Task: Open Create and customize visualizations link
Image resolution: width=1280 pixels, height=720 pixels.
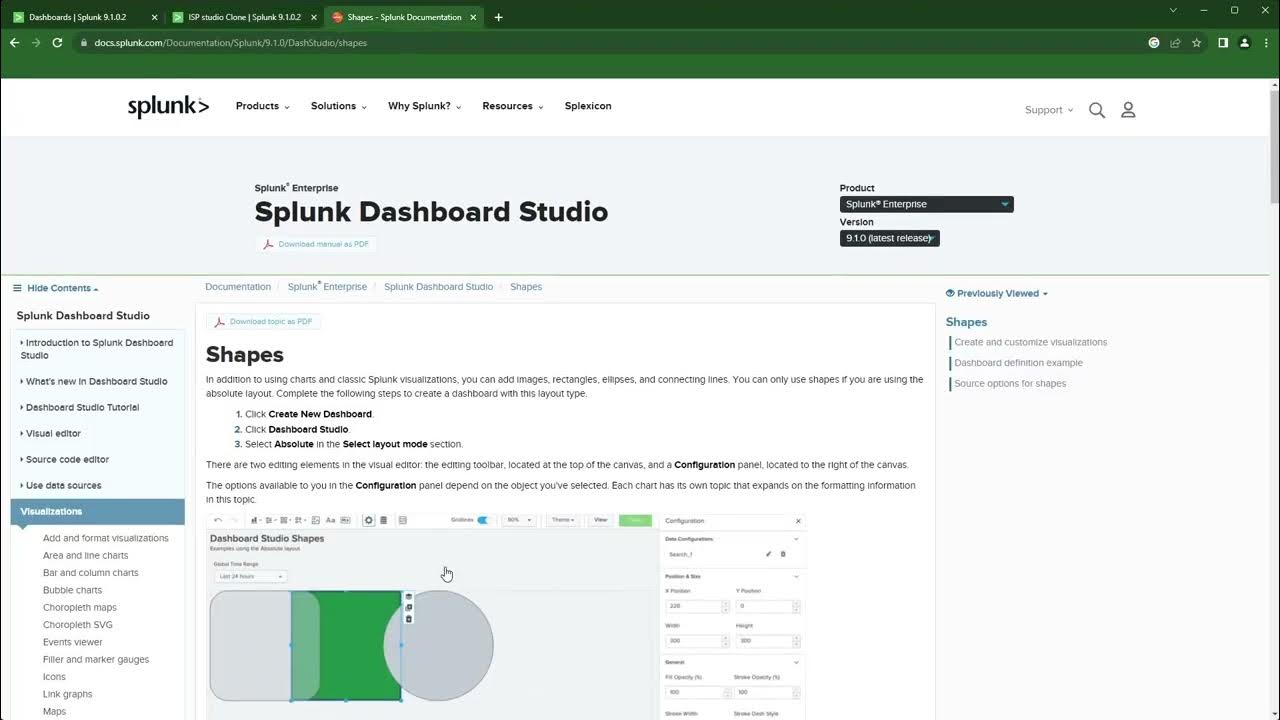Action: [1030, 342]
